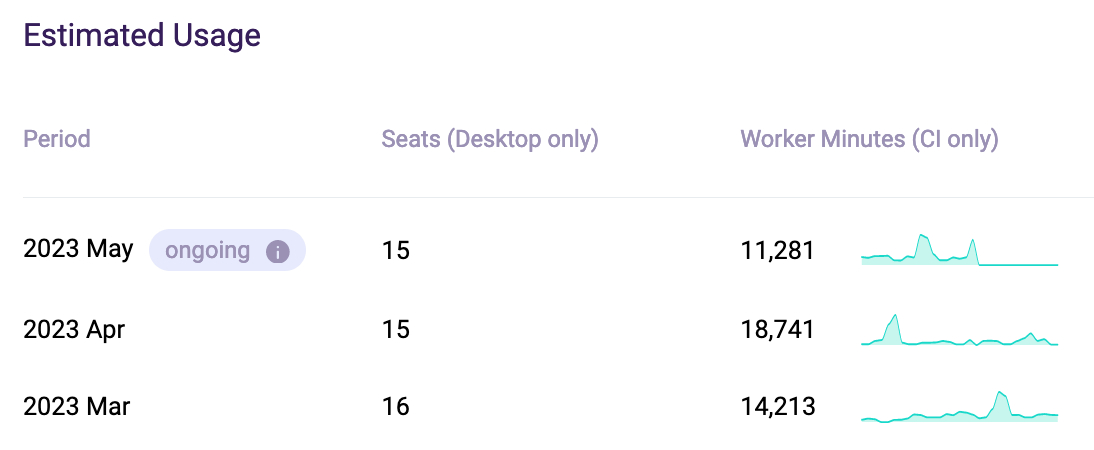Click the March seat count of 16
The width and height of the screenshot is (1094, 450).
pyautogui.click(x=396, y=407)
